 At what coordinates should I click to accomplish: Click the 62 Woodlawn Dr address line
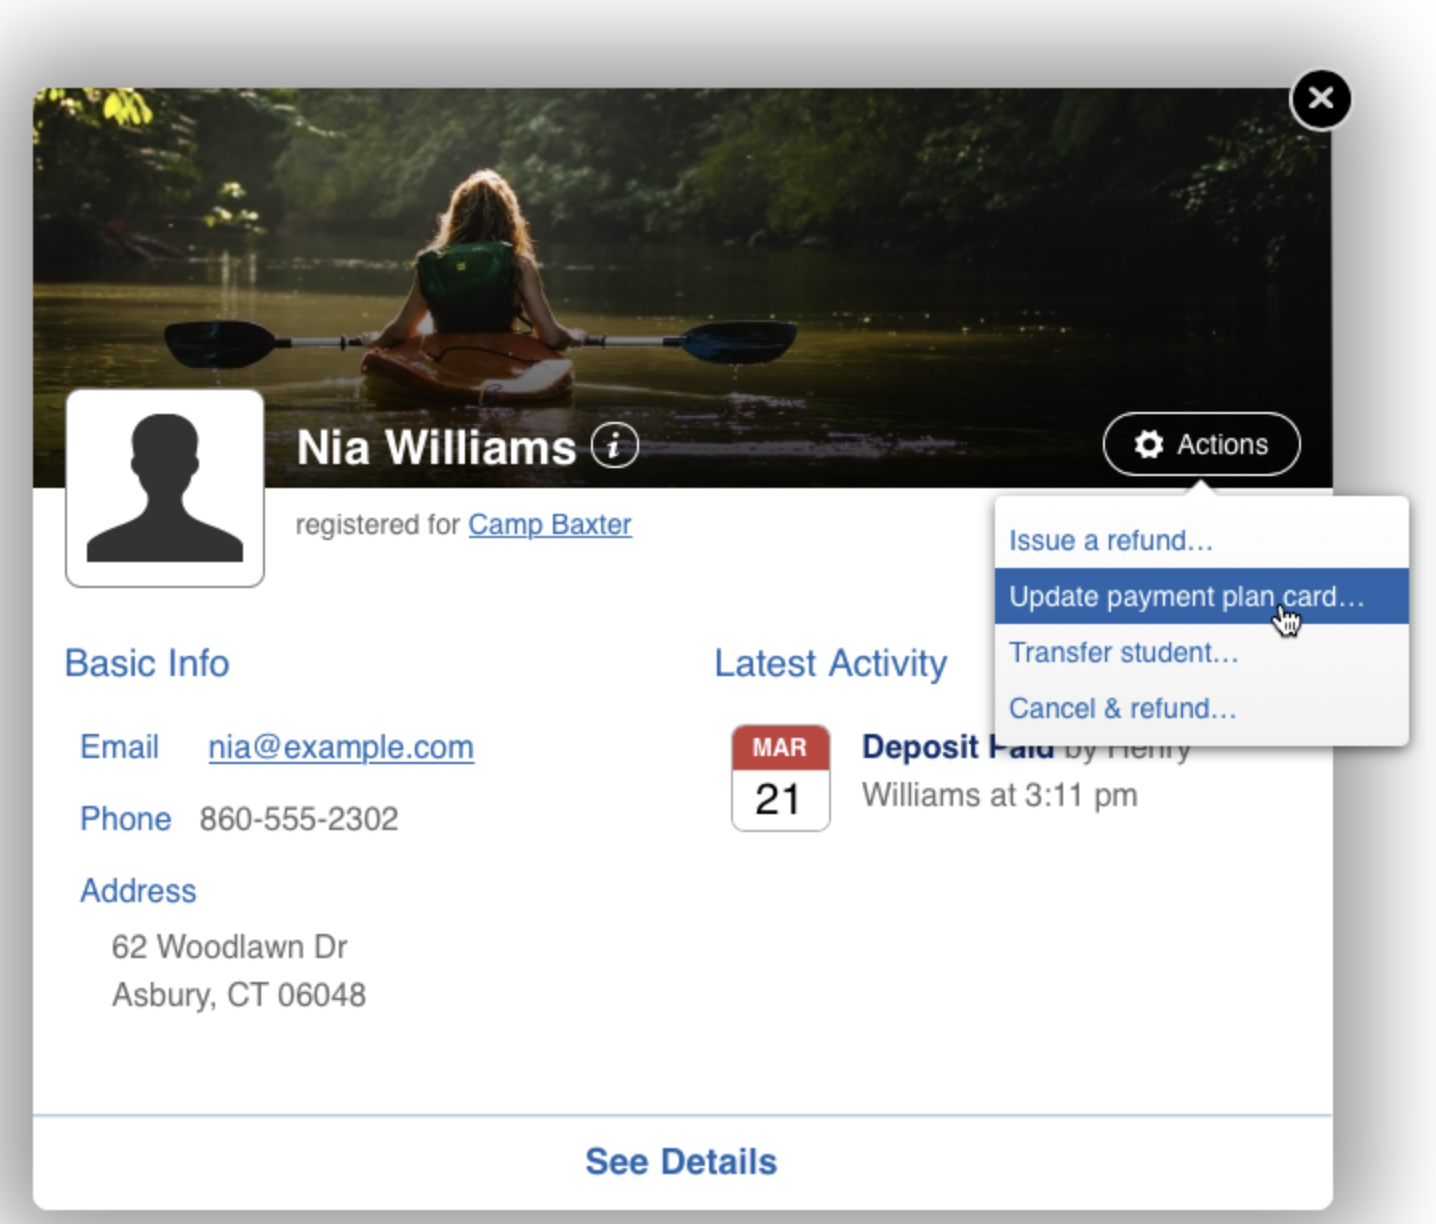pos(229,947)
